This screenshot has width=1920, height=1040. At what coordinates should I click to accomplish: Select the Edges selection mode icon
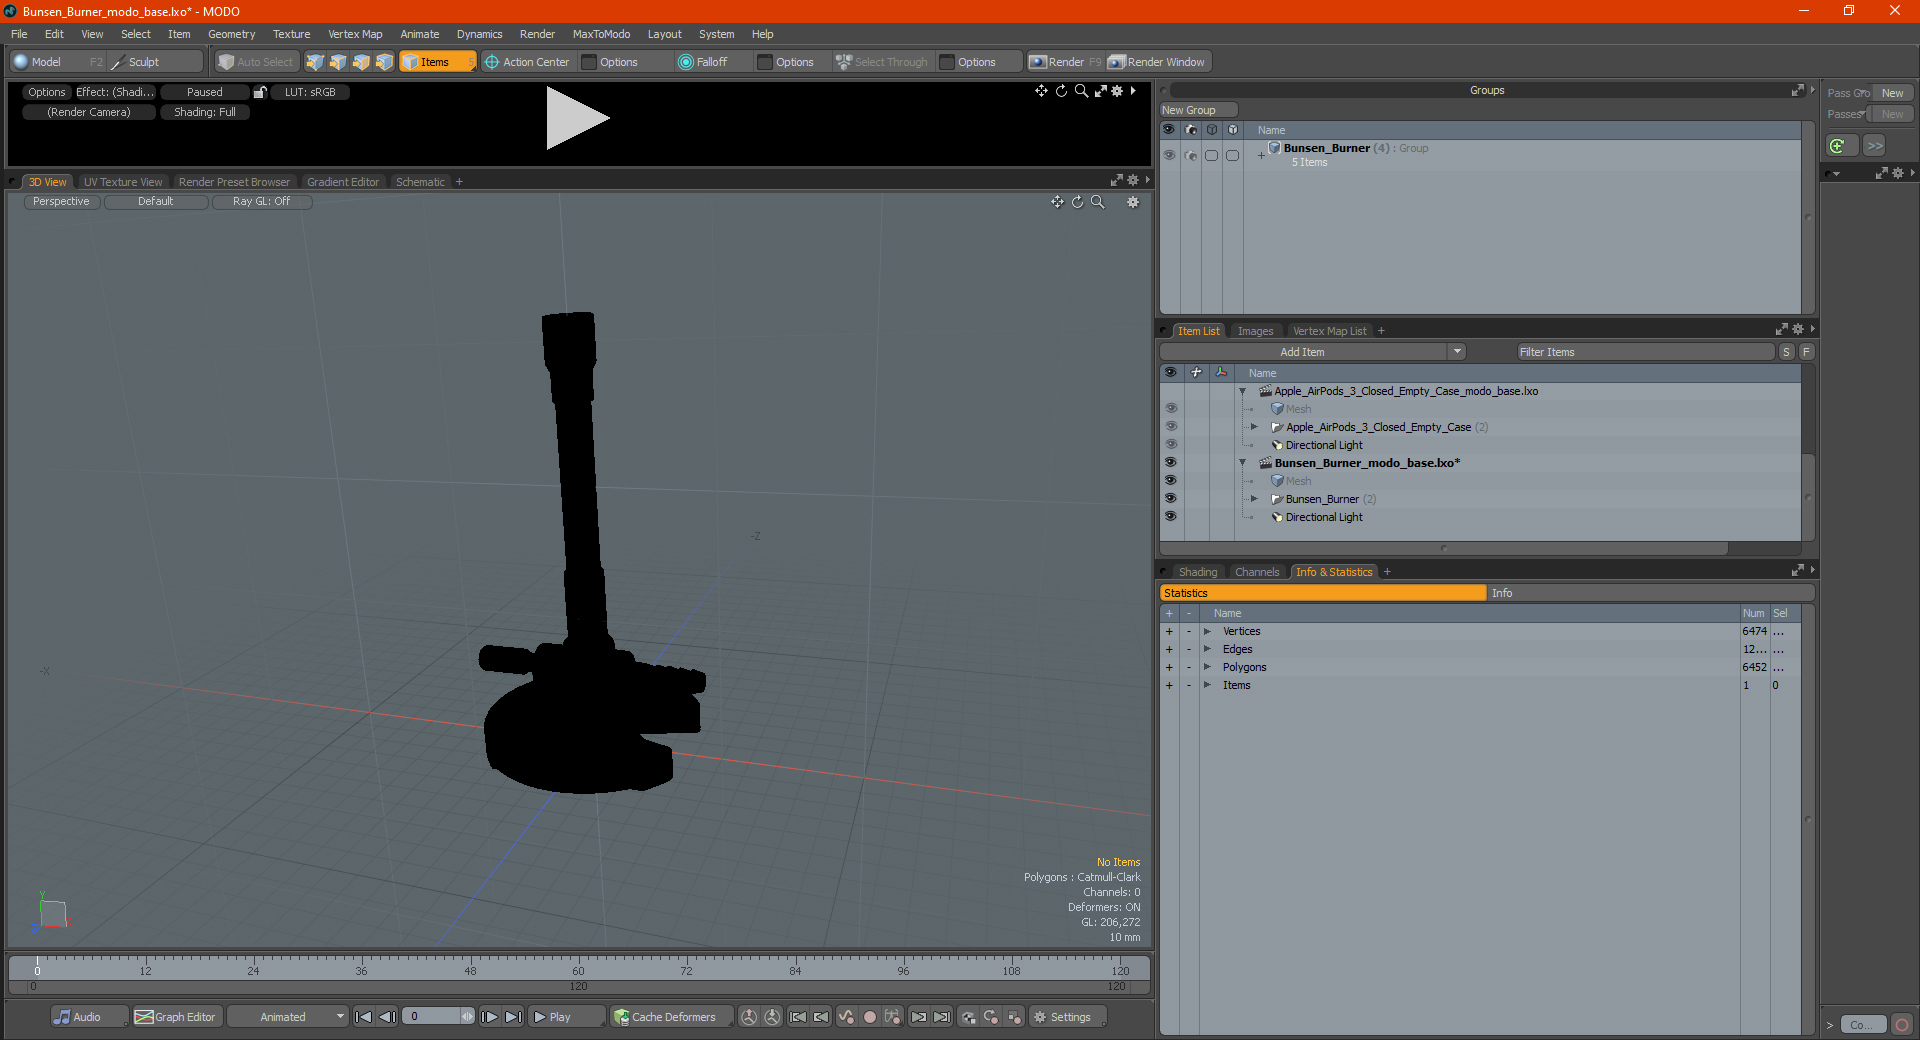(338, 62)
